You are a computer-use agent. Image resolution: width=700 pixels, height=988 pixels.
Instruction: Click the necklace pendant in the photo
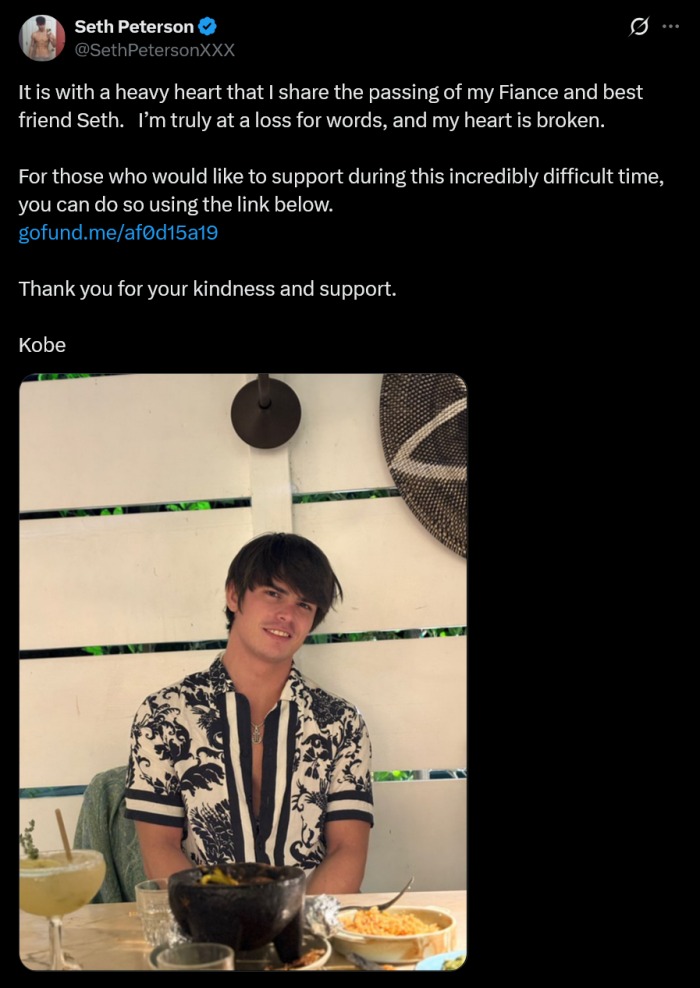pos(257,733)
